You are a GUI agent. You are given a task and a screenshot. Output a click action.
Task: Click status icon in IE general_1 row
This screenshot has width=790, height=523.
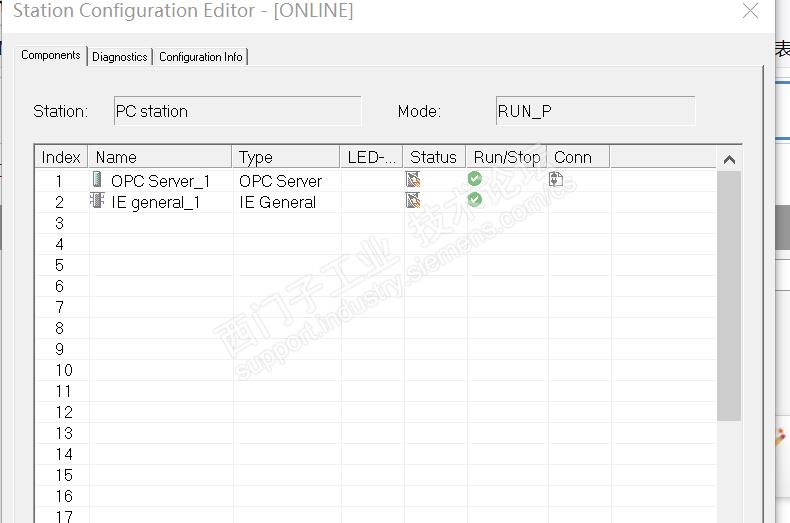pos(413,200)
